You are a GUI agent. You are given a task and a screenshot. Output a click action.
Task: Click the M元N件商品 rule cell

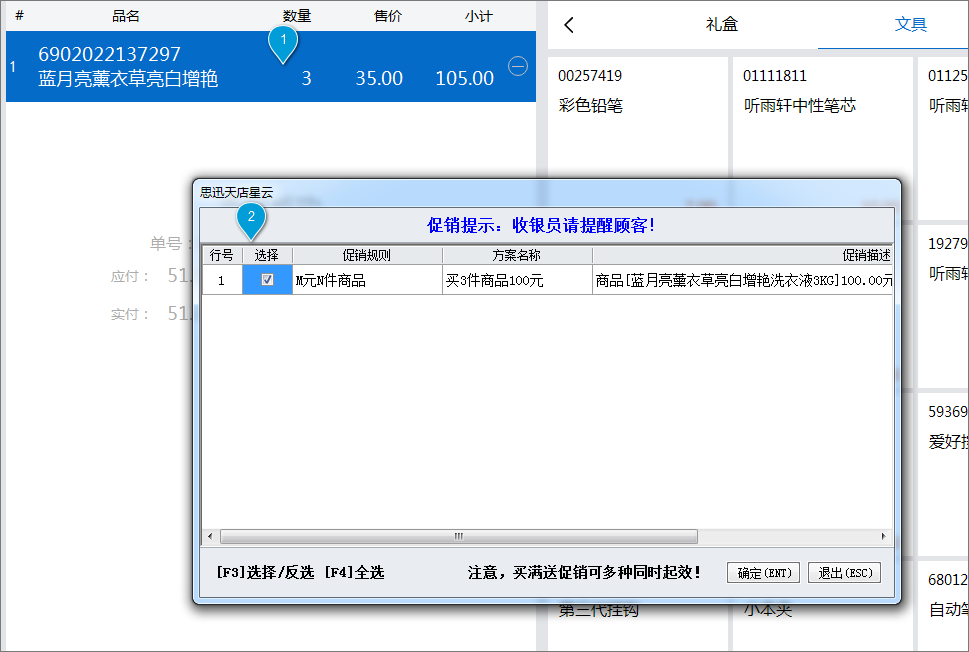pyautogui.click(x=367, y=281)
